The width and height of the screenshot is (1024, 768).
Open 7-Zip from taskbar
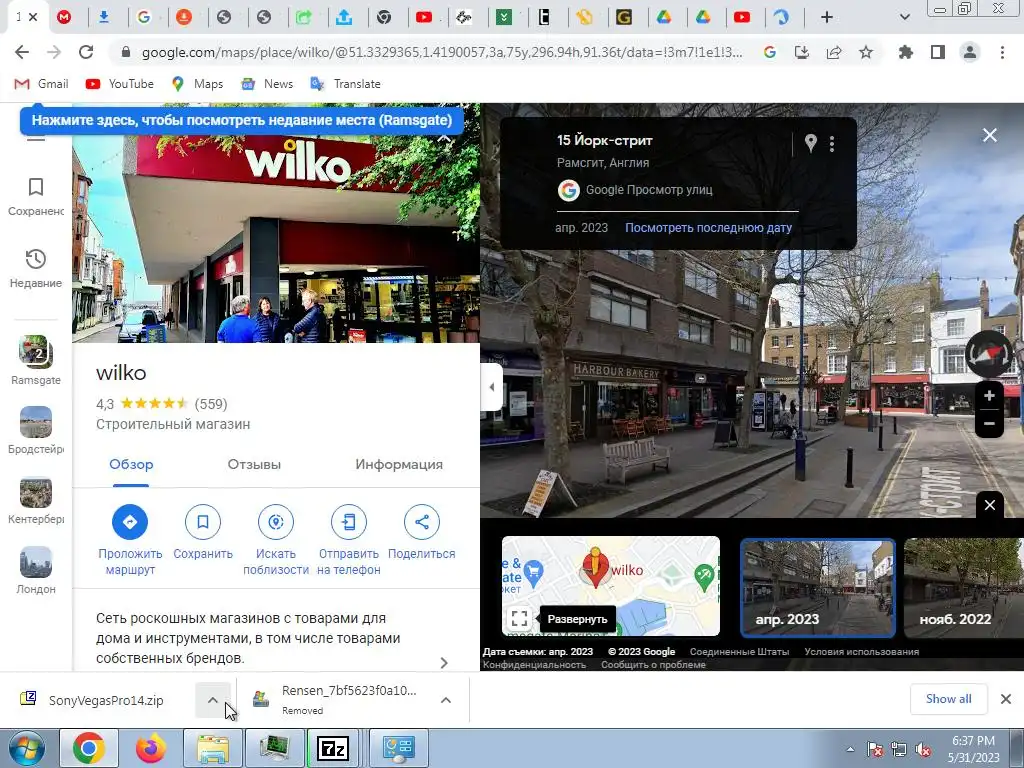click(x=333, y=748)
